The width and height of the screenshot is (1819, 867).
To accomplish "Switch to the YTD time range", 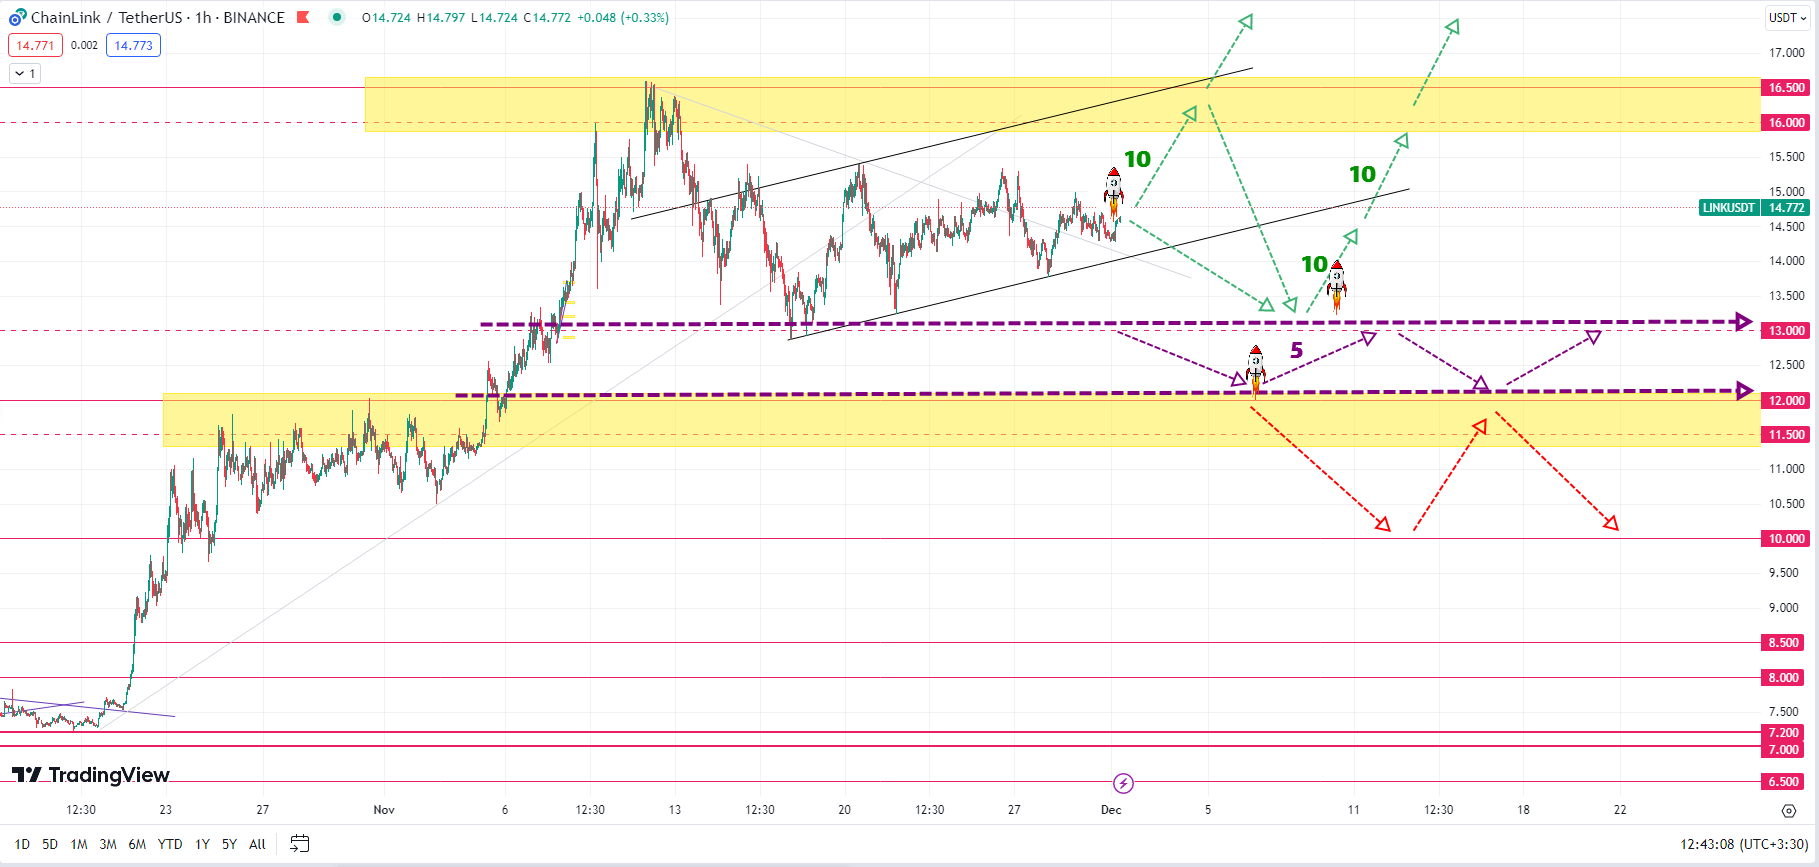I will [170, 844].
